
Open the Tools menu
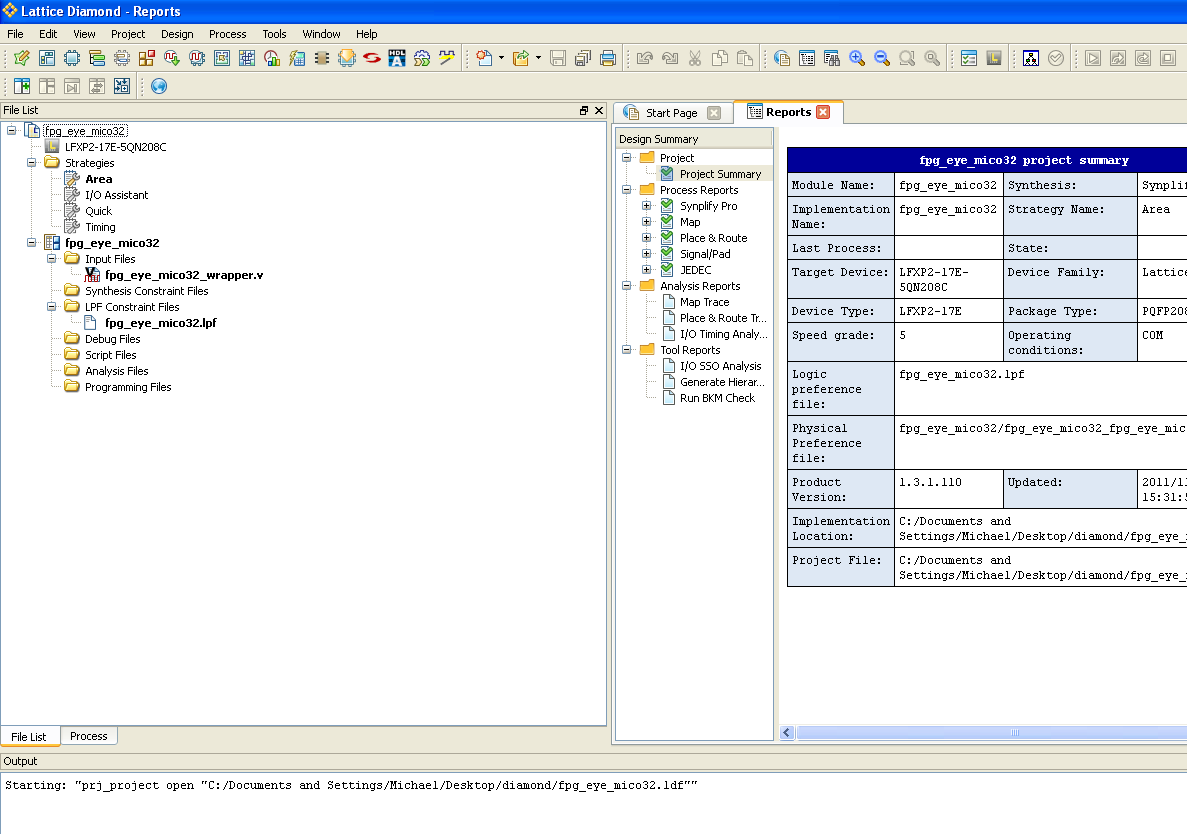(274, 34)
